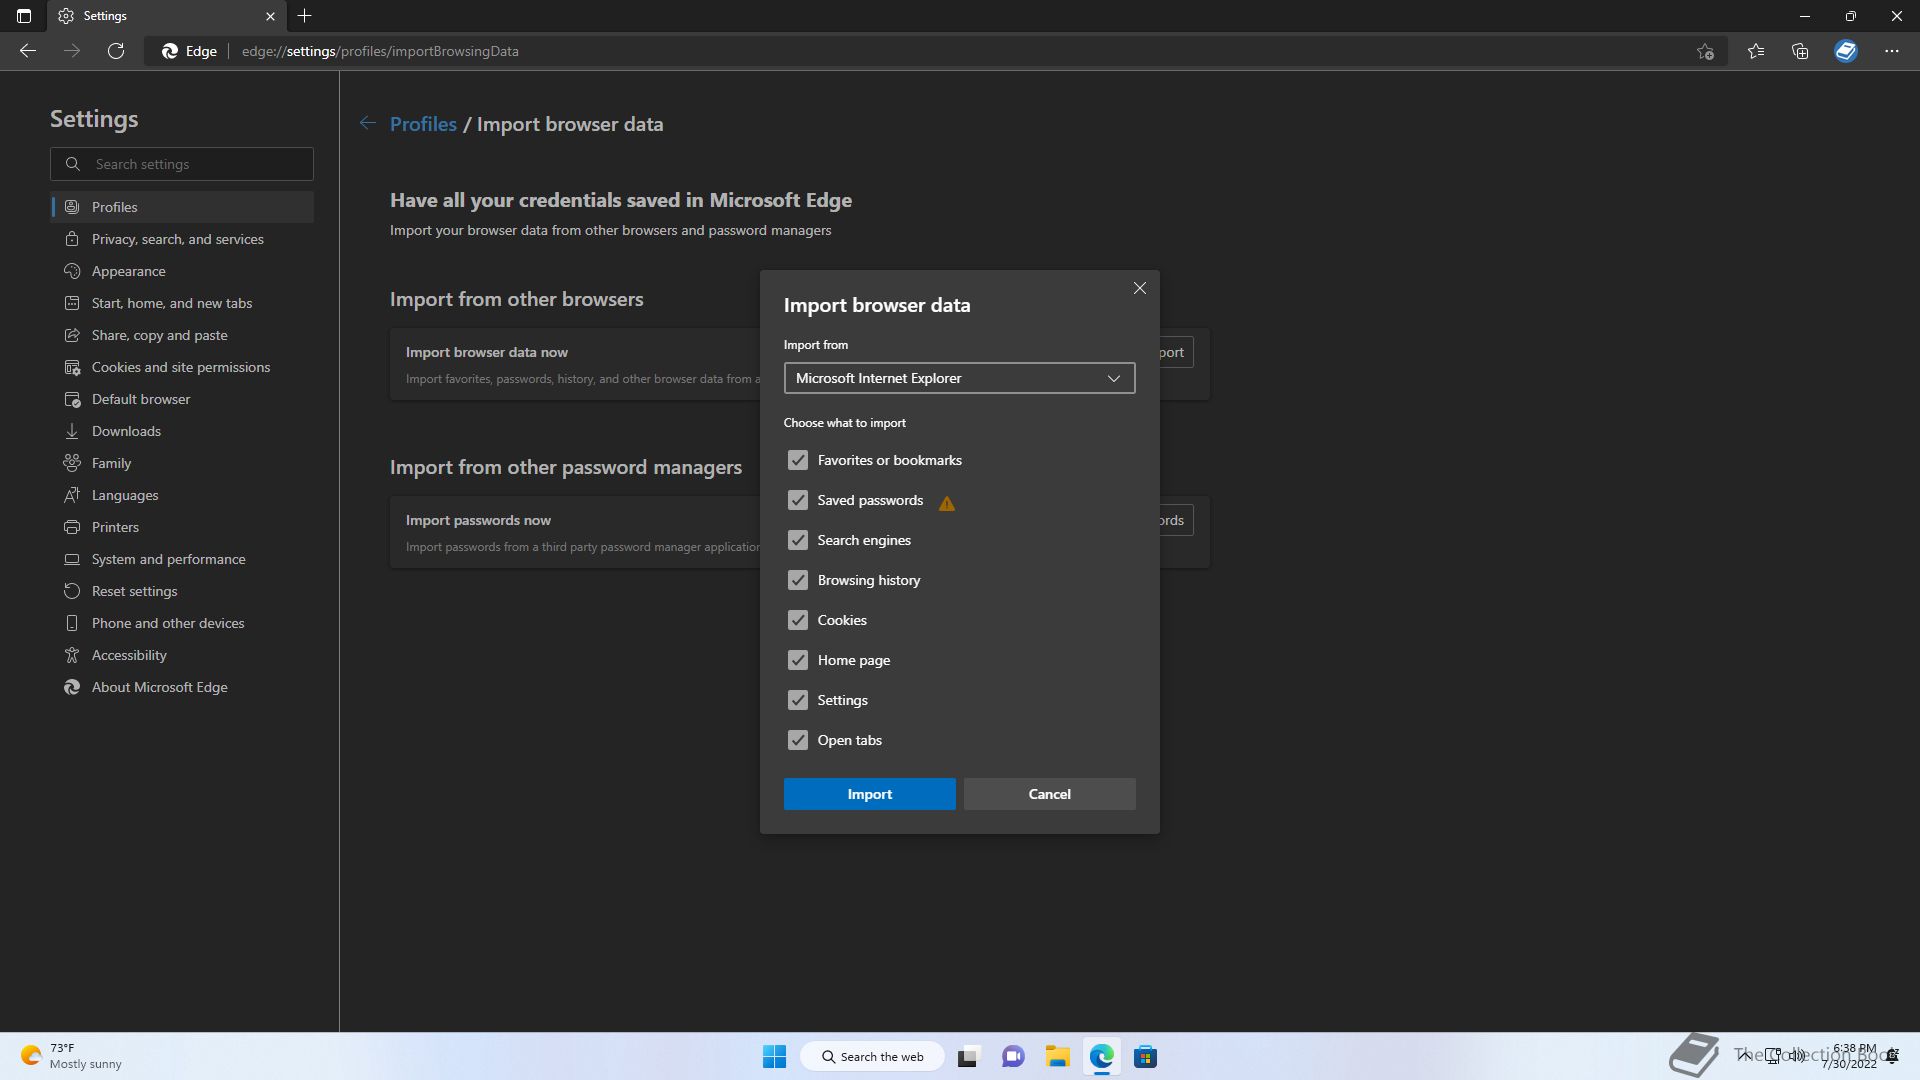
Task: Open Share, copy and paste settings
Action: [182, 335]
